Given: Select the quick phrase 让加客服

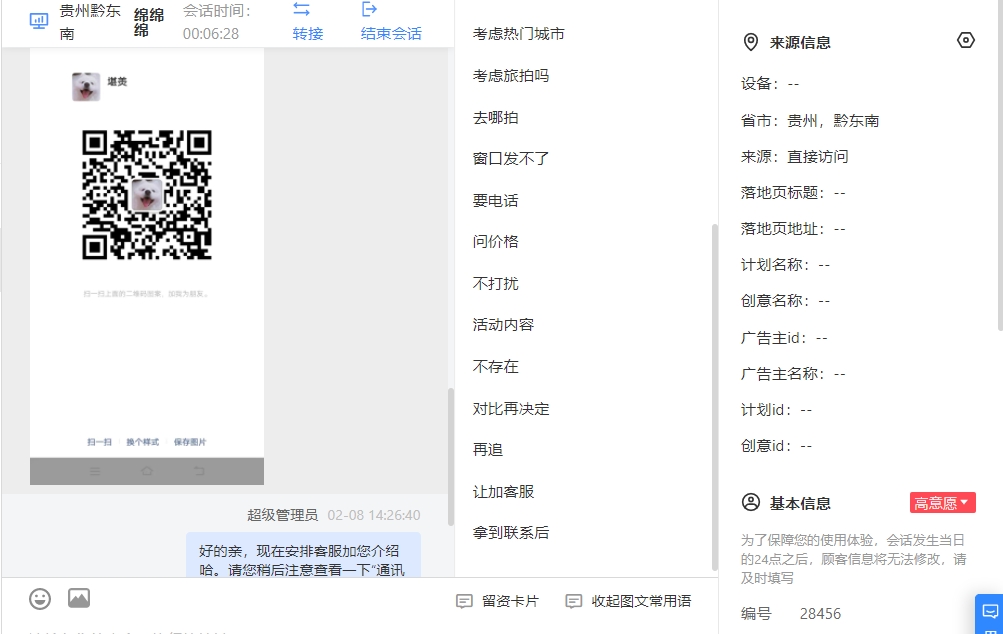Looking at the screenshot, I should [x=503, y=491].
